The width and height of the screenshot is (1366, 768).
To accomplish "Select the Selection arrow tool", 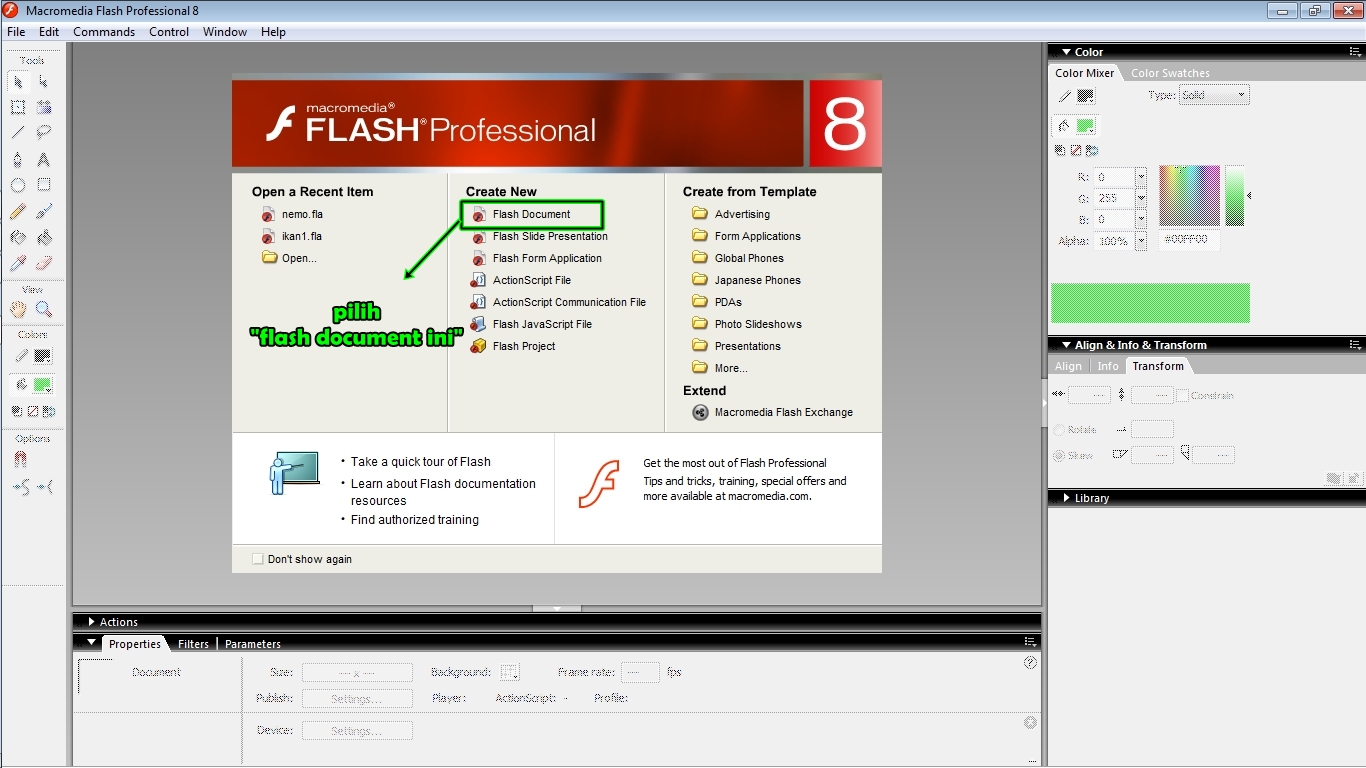I will click(18, 81).
